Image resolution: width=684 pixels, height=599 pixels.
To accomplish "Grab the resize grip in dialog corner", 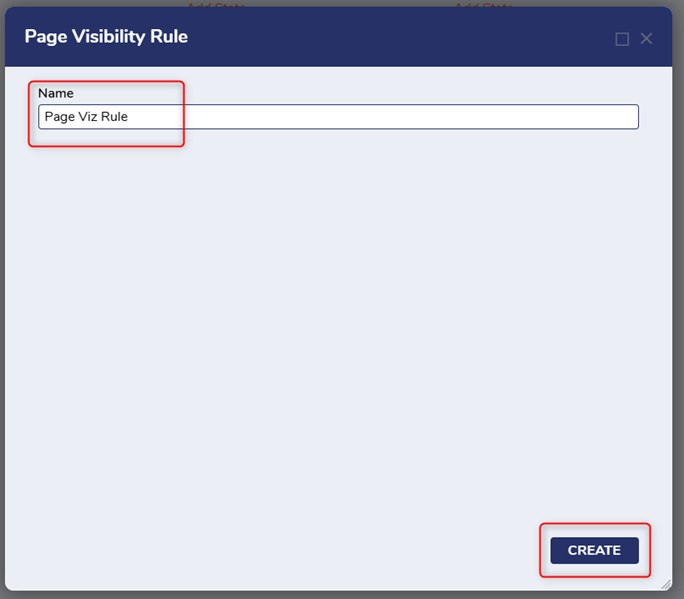I will 666,584.
